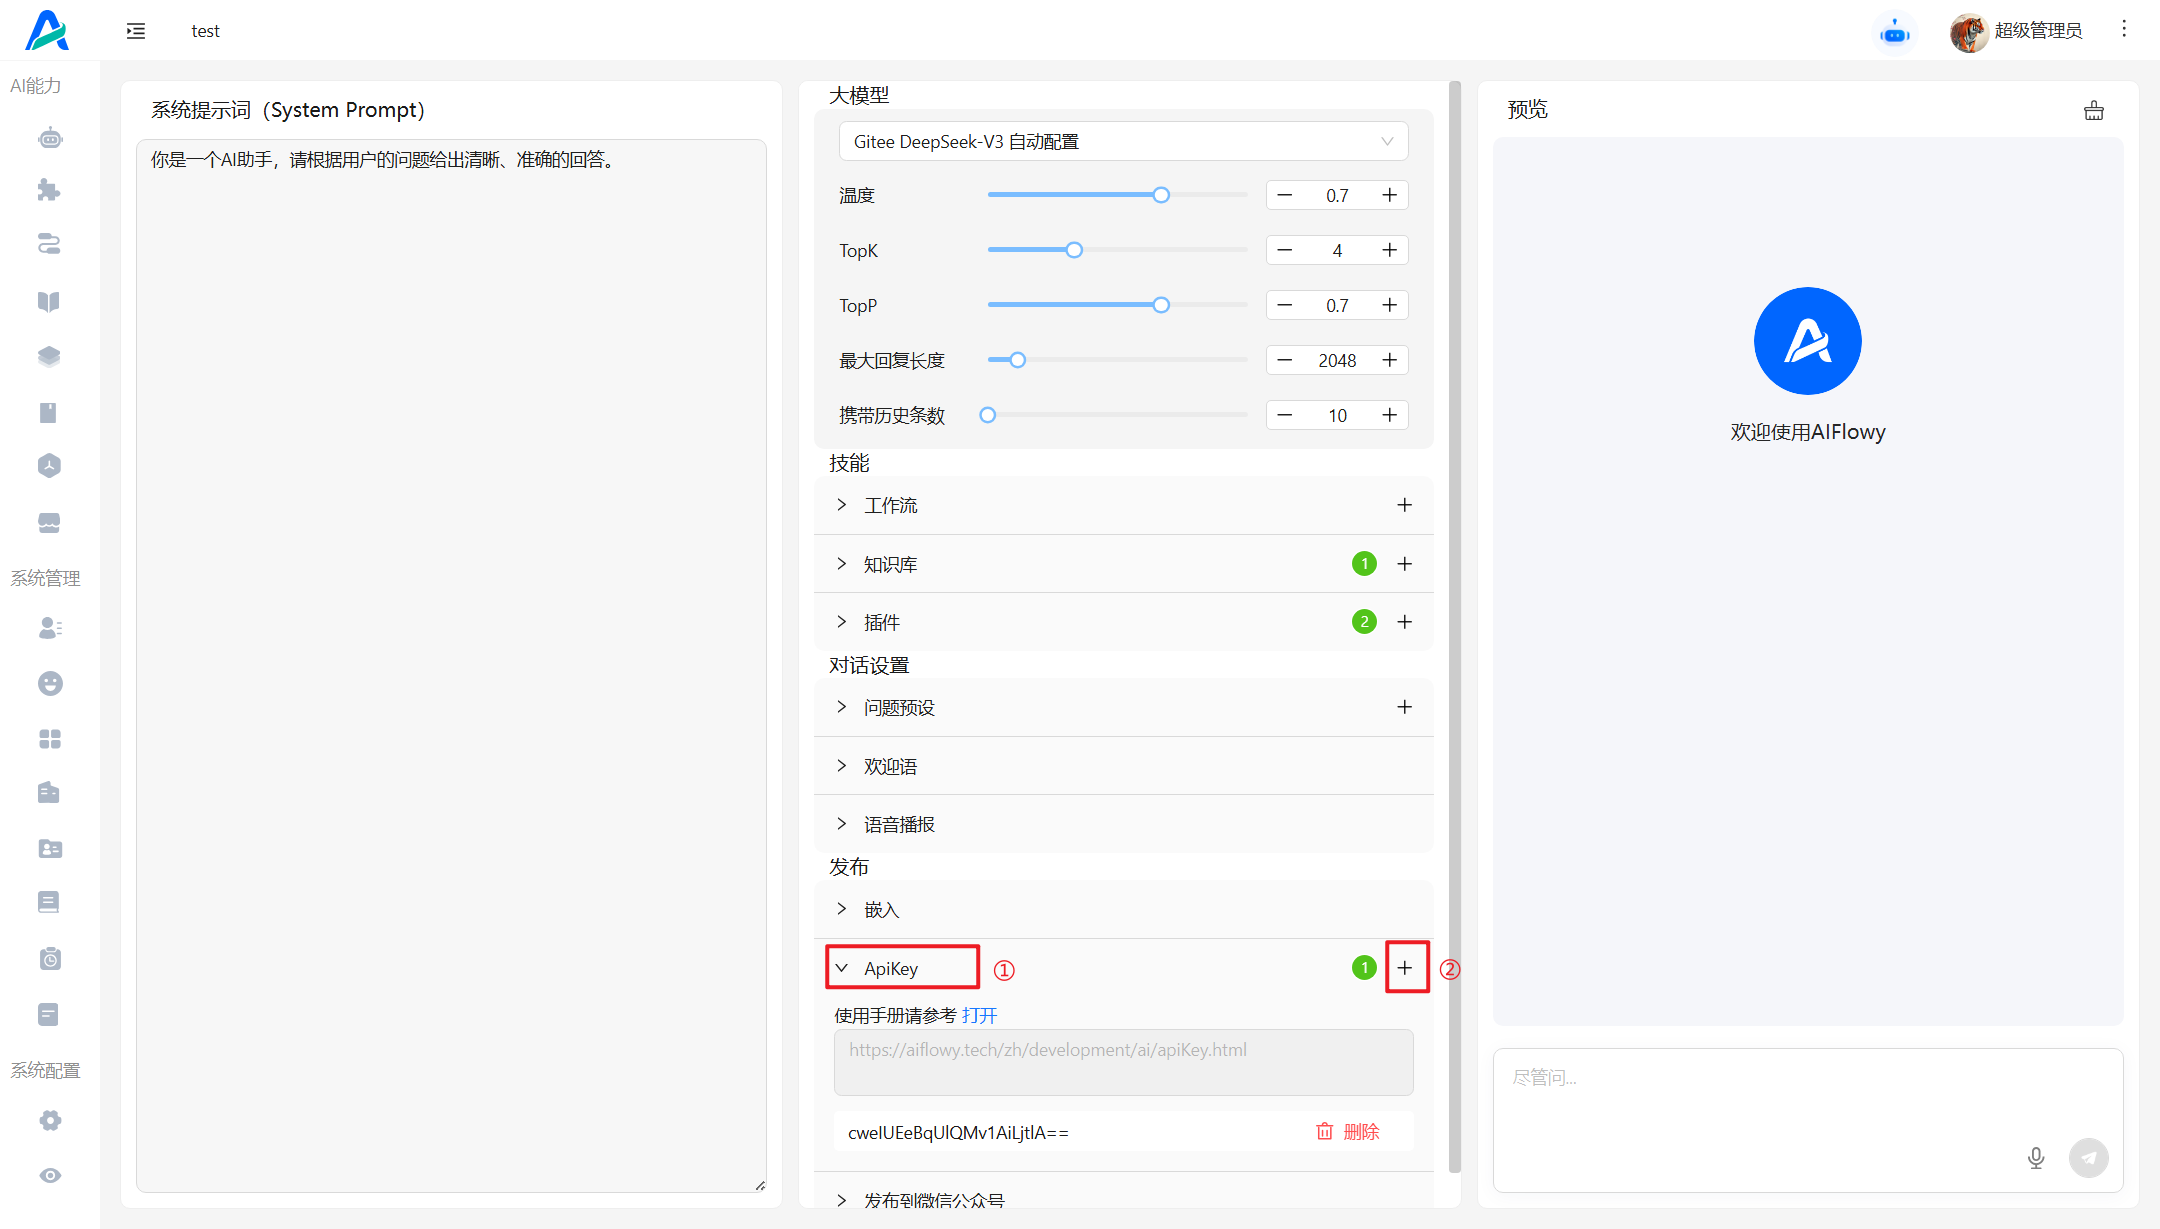Click the microphone icon in chat input

pos(2035,1158)
